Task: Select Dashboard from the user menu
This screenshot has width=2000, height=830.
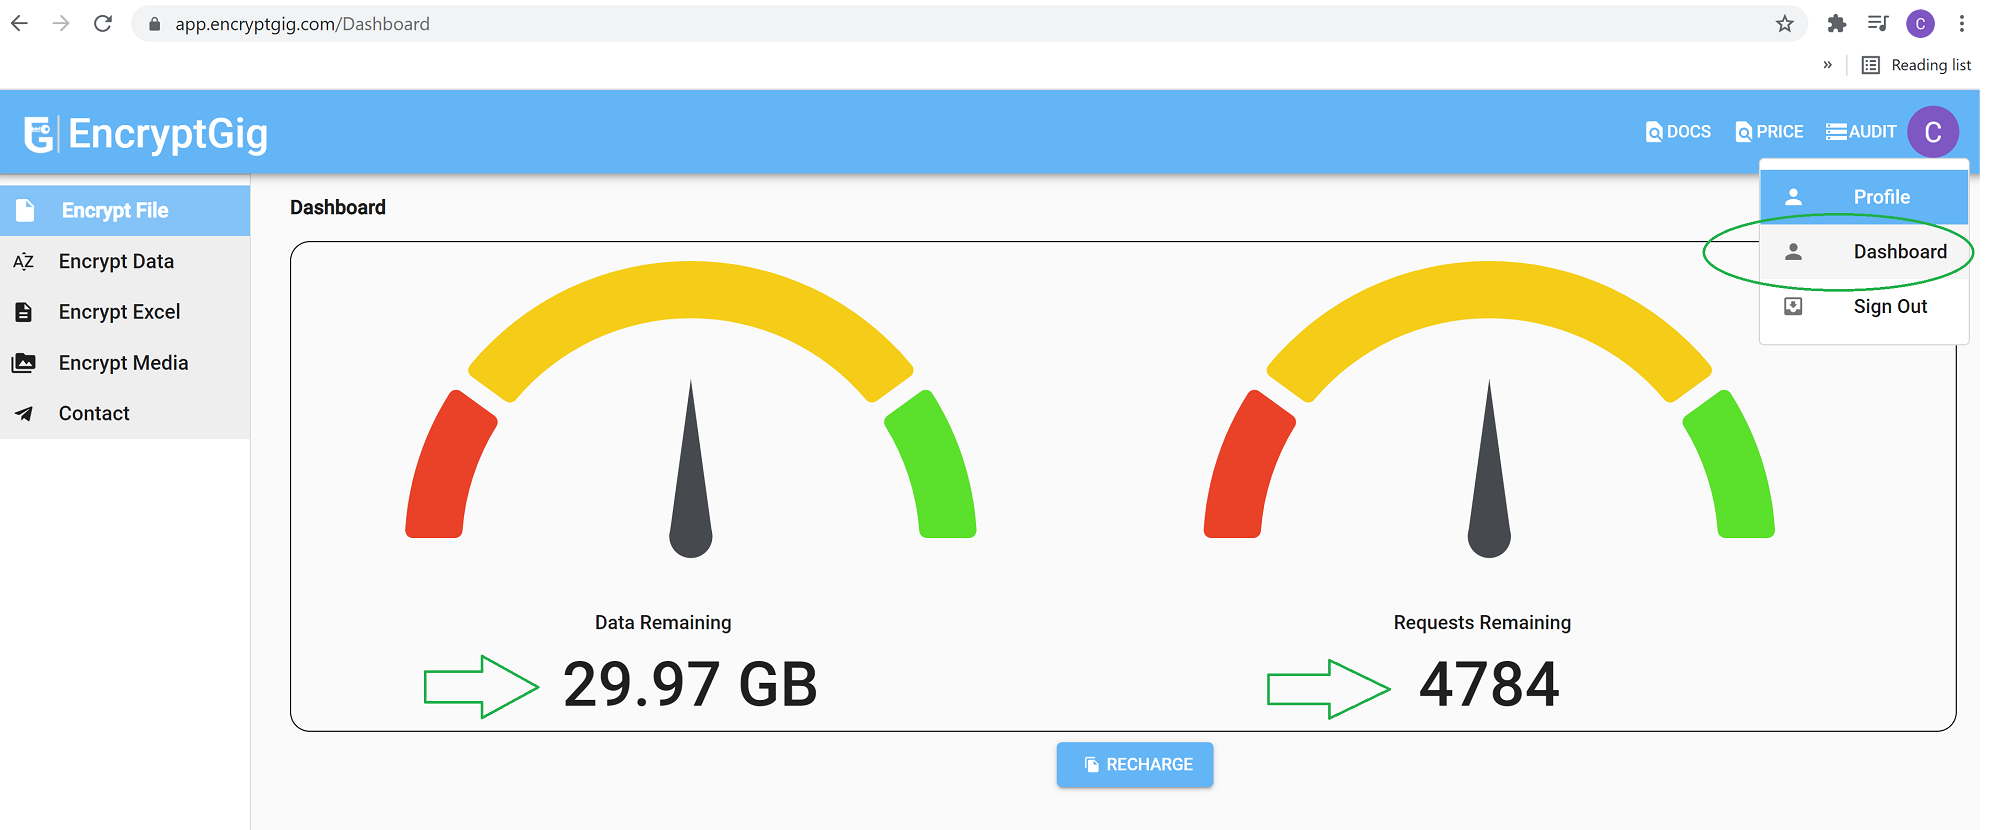Action: pyautogui.click(x=1864, y=252)
